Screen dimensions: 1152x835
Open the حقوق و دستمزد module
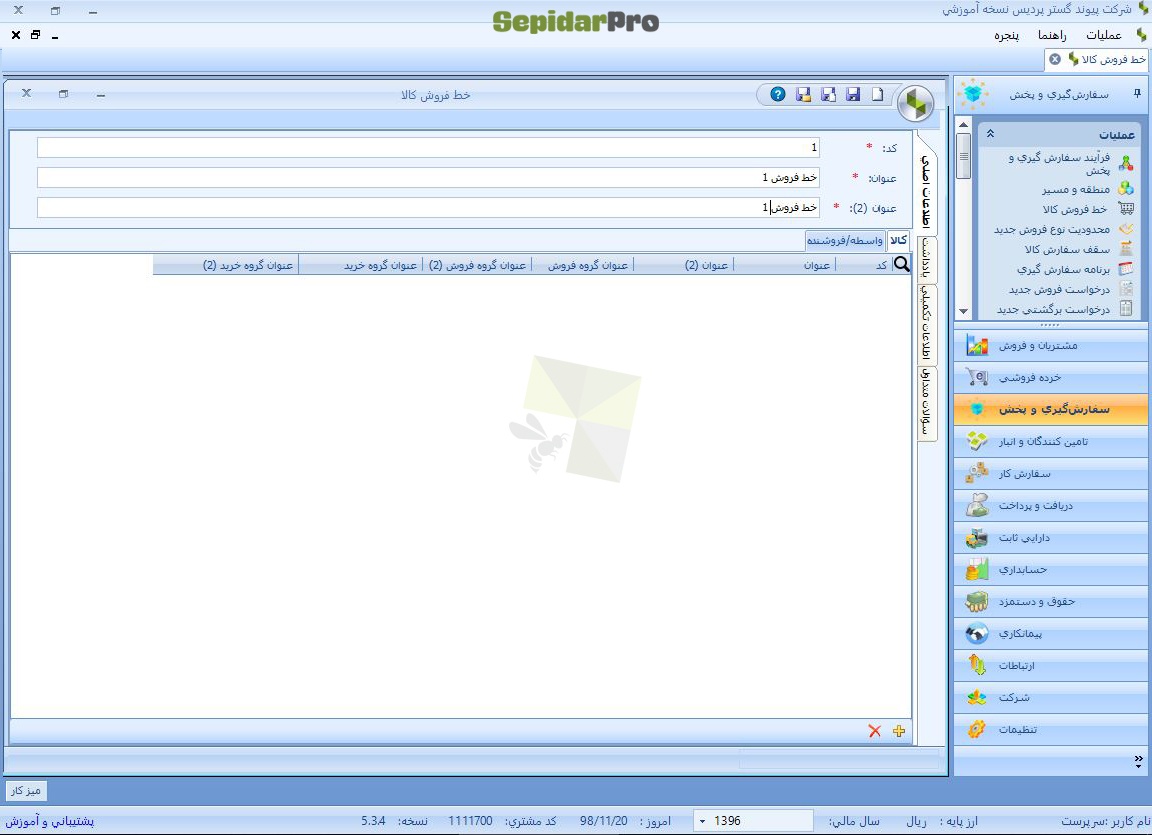1051,601
